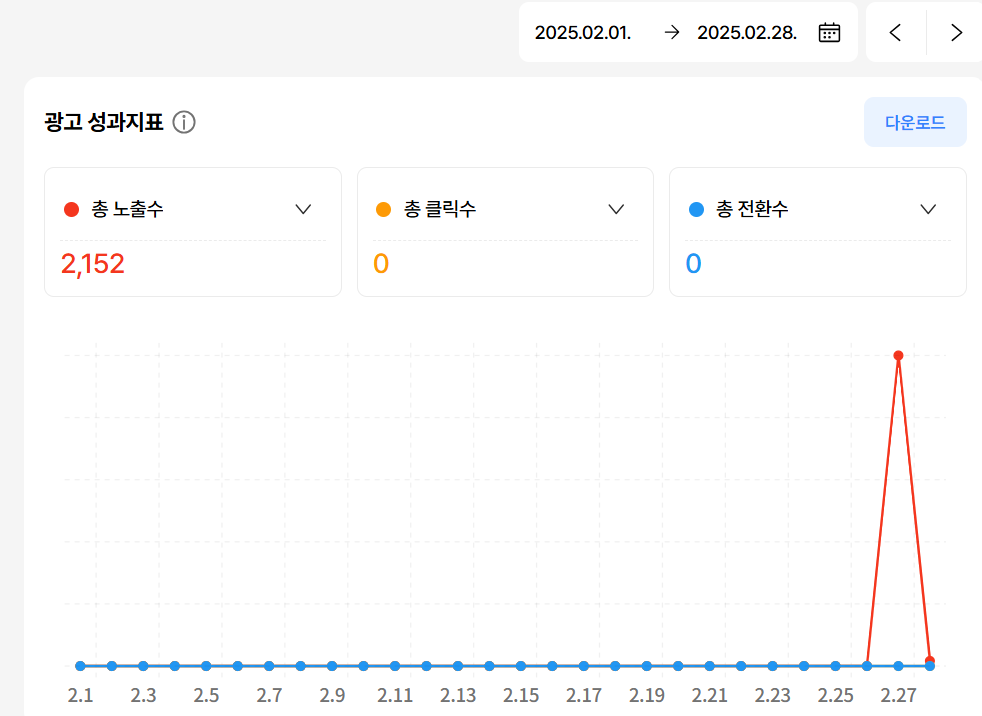
Task: Click the orange 총 클릭수 color dot
Action: (383, 209)
